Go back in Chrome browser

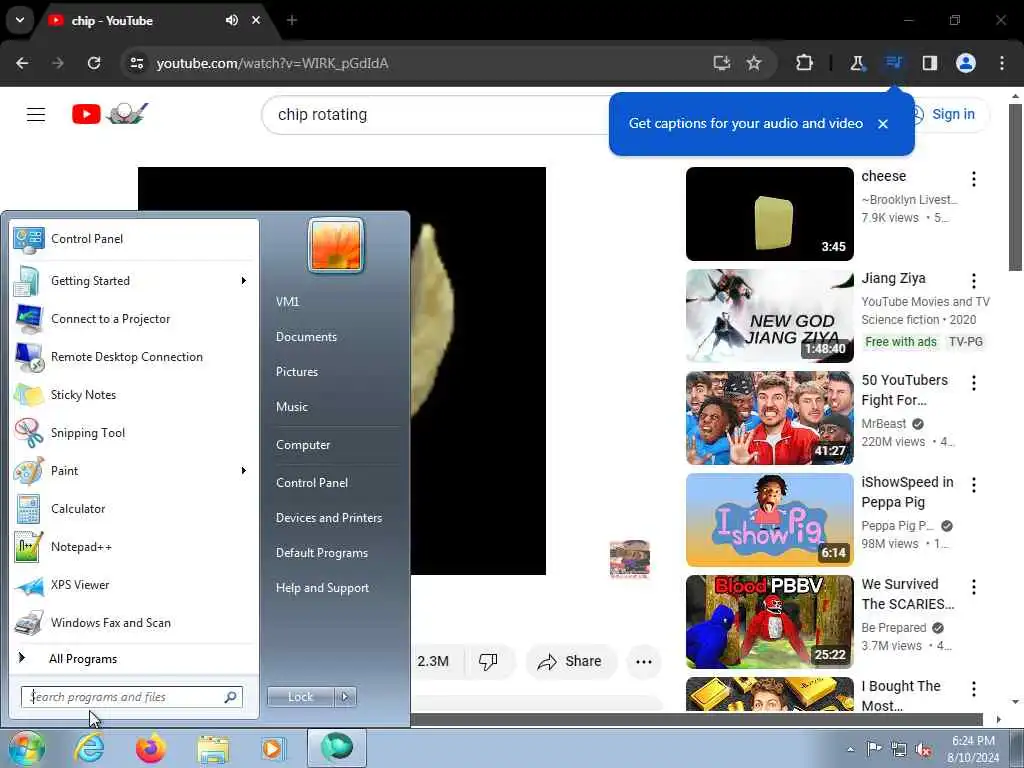[22, 63]
